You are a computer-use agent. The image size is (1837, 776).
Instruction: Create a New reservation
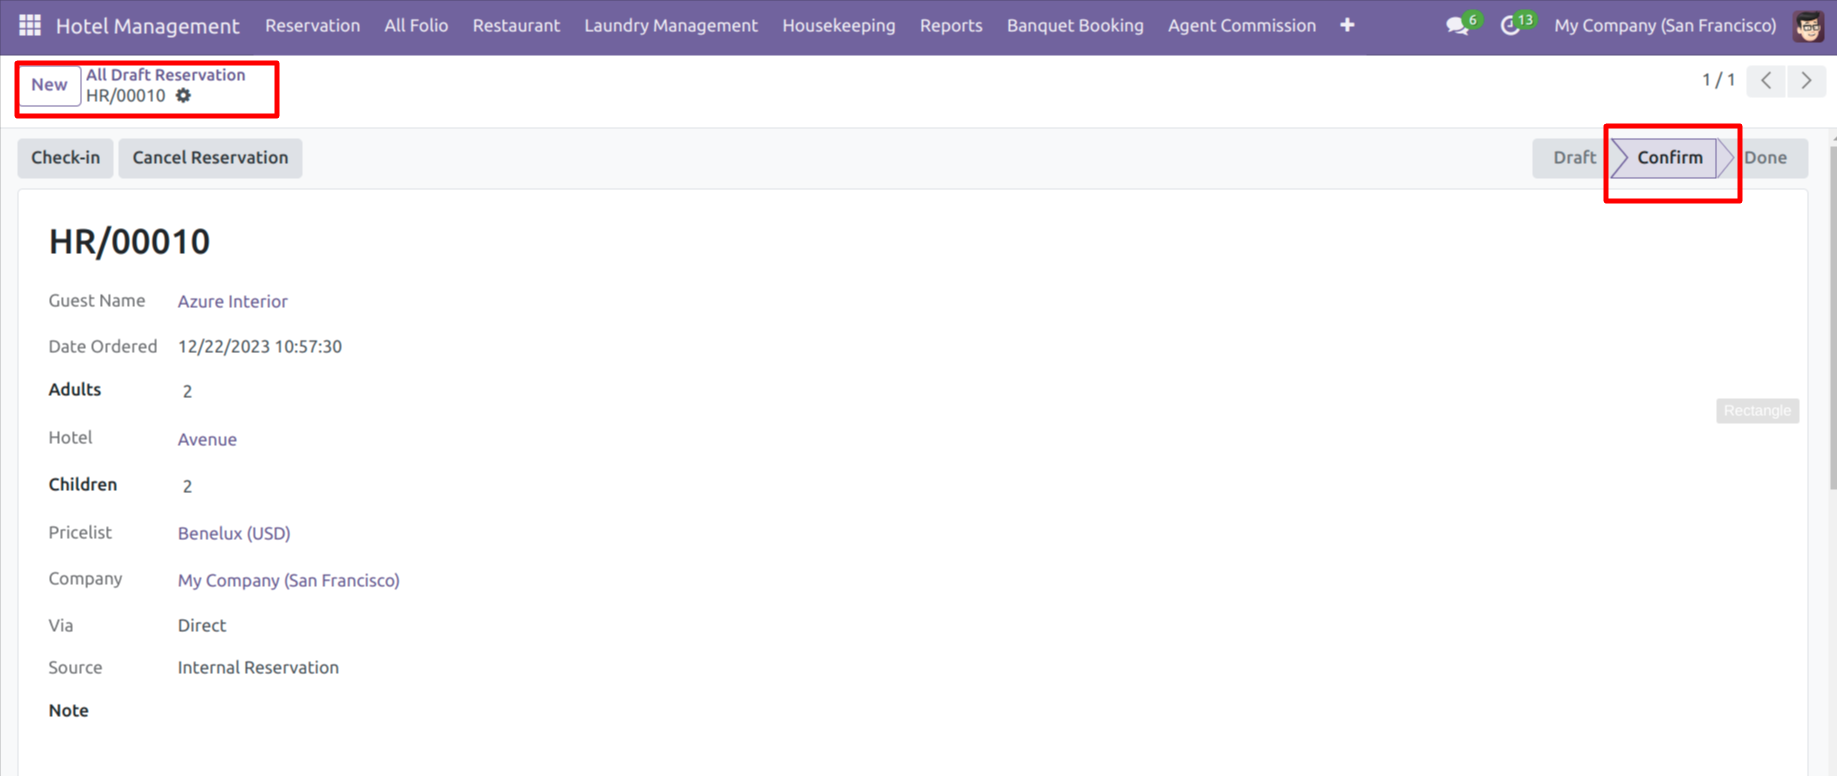(x=49, y=85)
